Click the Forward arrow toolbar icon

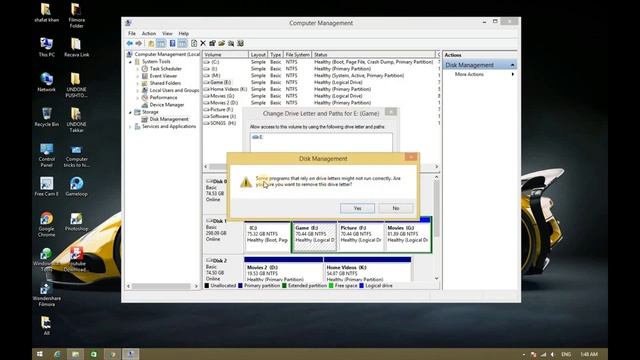[x=139, y=43]
